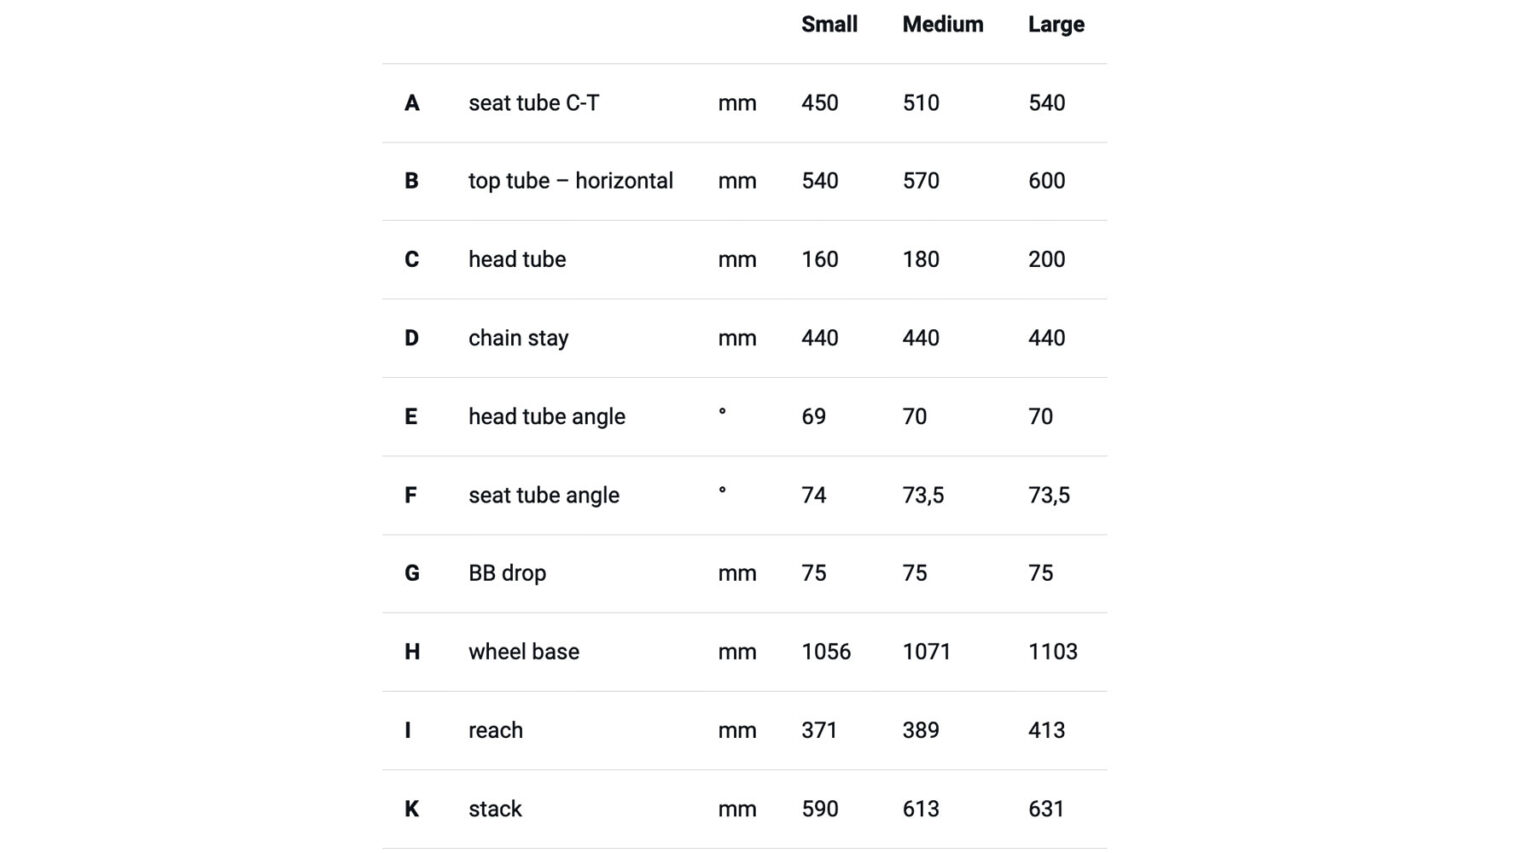
Task: Click the wheel base label
Action: (523, 652)
